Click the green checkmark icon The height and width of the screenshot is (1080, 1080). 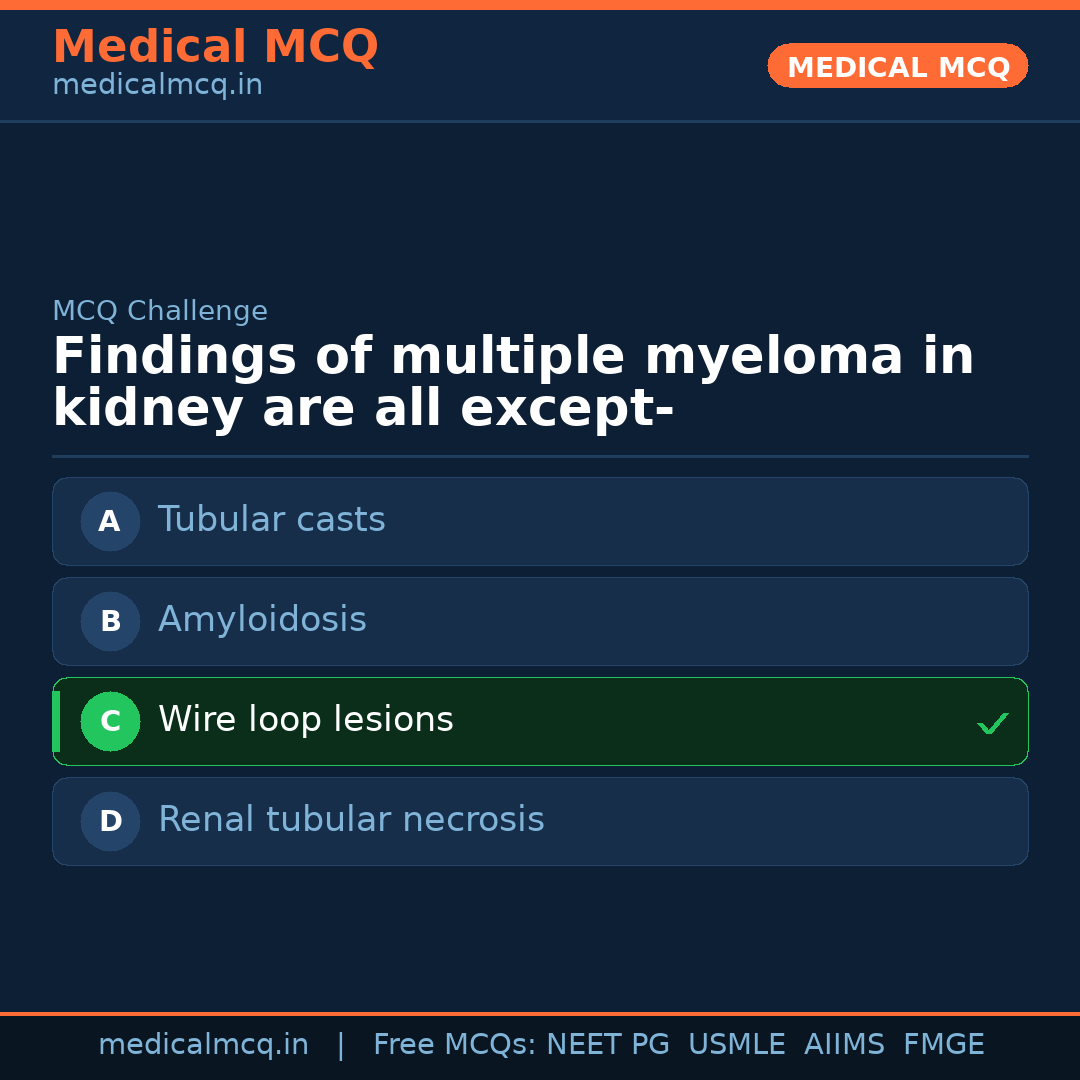coord(992,723)
